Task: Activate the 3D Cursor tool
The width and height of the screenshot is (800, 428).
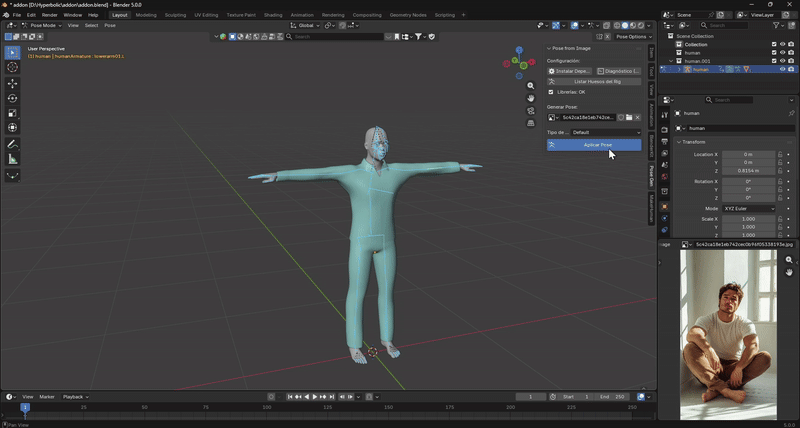Action: pos(12,67)
